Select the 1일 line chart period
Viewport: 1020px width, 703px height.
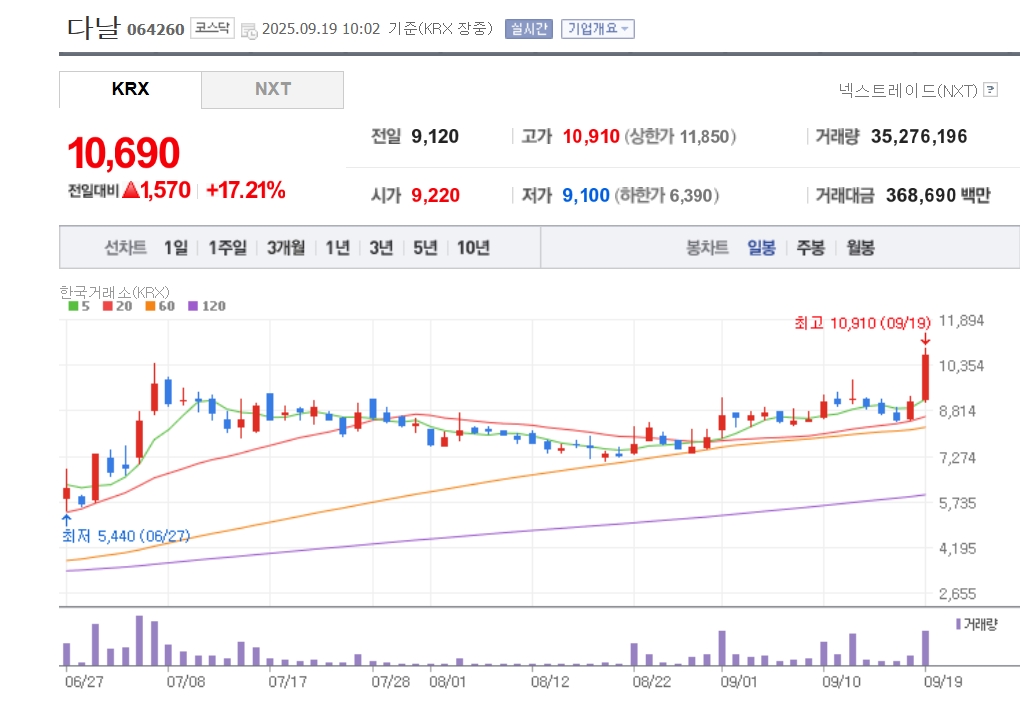176,248
